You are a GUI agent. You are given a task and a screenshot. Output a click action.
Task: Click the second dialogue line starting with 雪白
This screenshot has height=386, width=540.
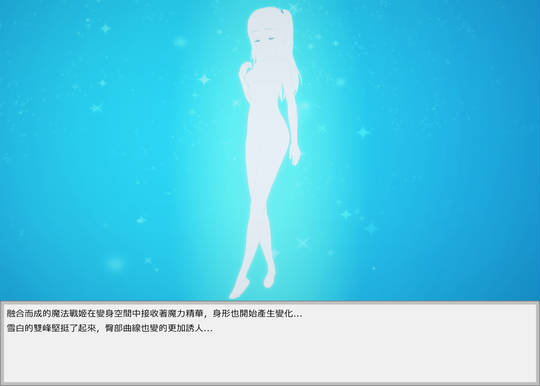pos(110,328)
